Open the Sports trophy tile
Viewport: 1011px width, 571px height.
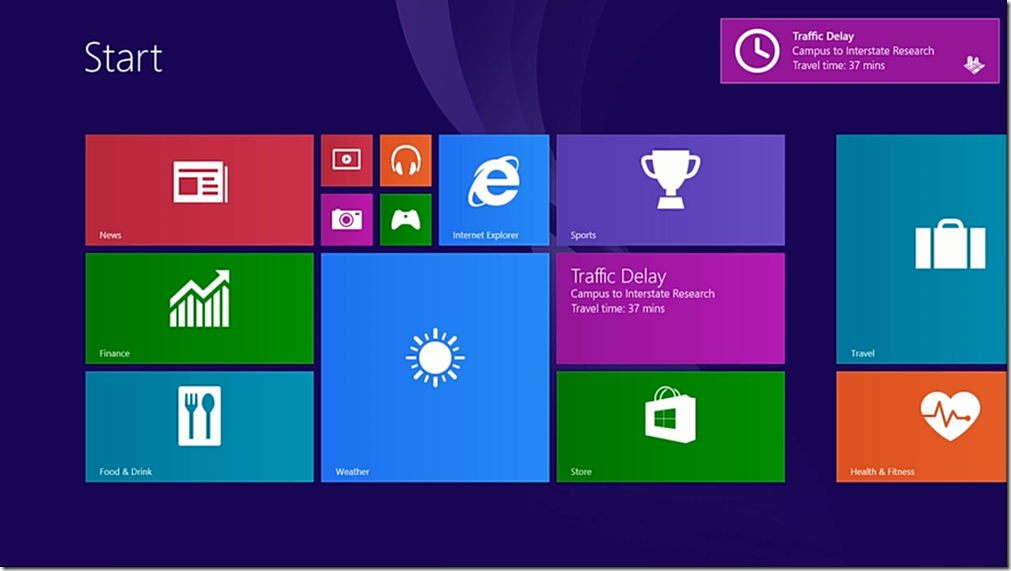pyautogui.click(x=670, y=190)
